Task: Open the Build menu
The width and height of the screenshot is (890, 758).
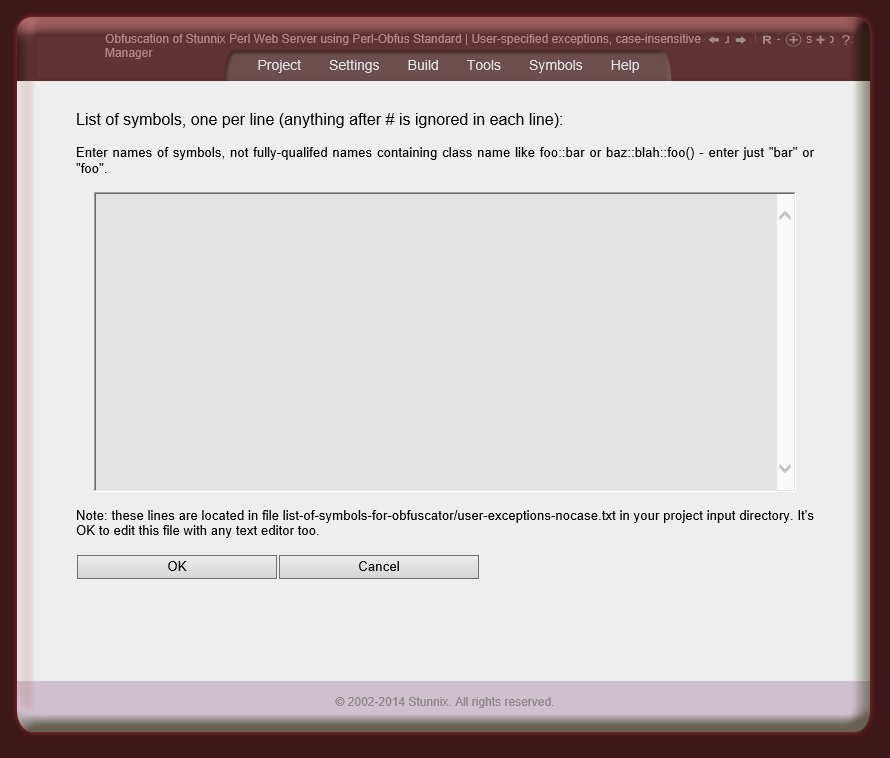Action: coord(422,65)
